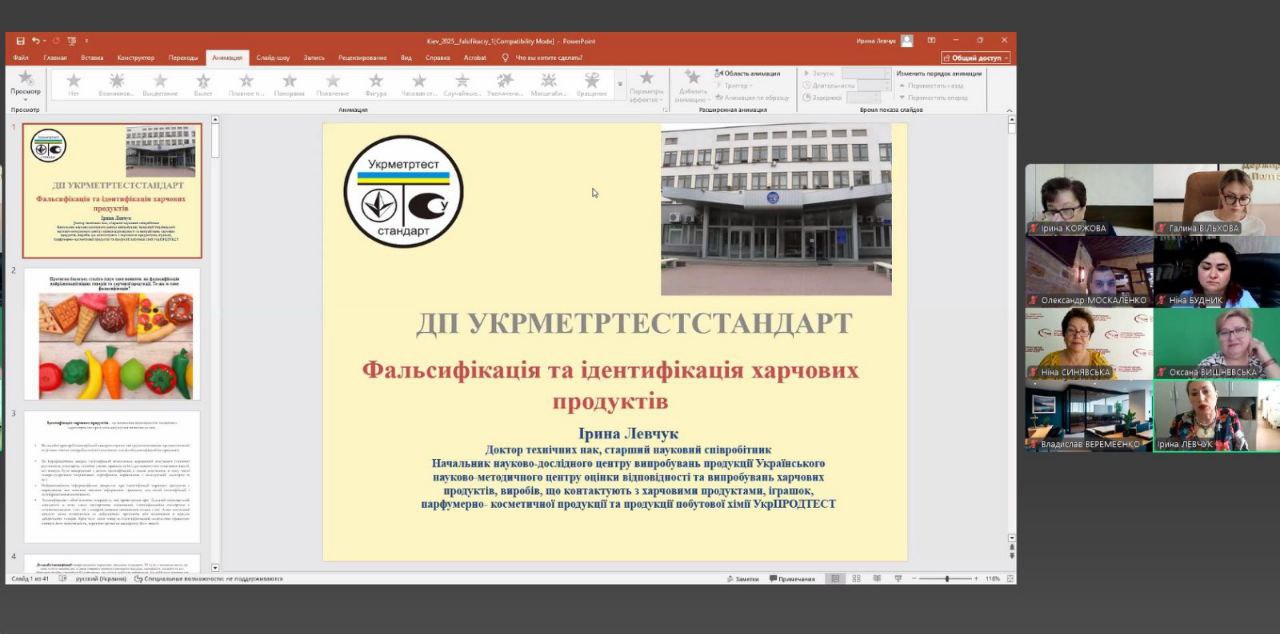Image resolution: width=1280 pixels, height=634 pixels.
Task: Select the 'Фигура' shape animation effect
Action: pyautogui.click(x=375, y=85)
